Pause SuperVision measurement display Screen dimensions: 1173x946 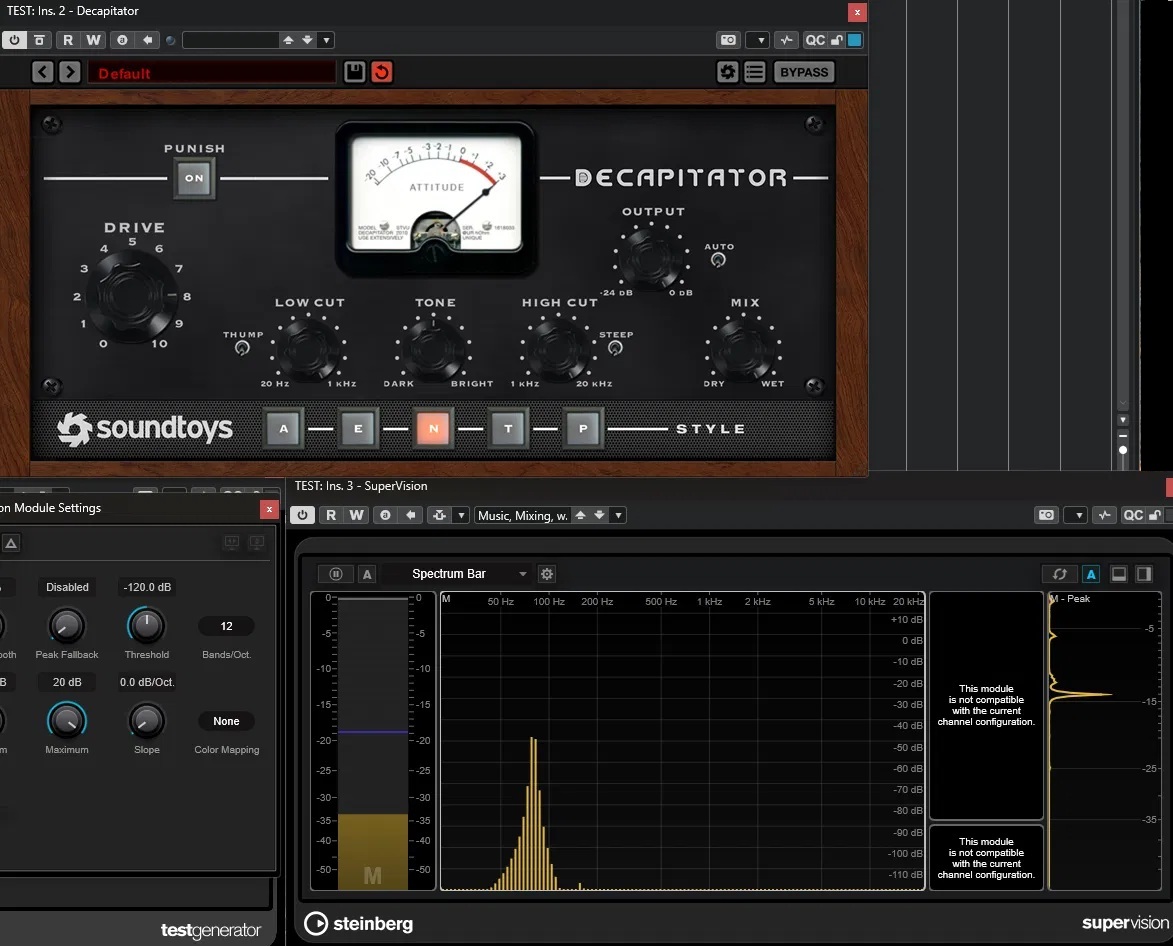pyautogui.click(x=336, y=574)
